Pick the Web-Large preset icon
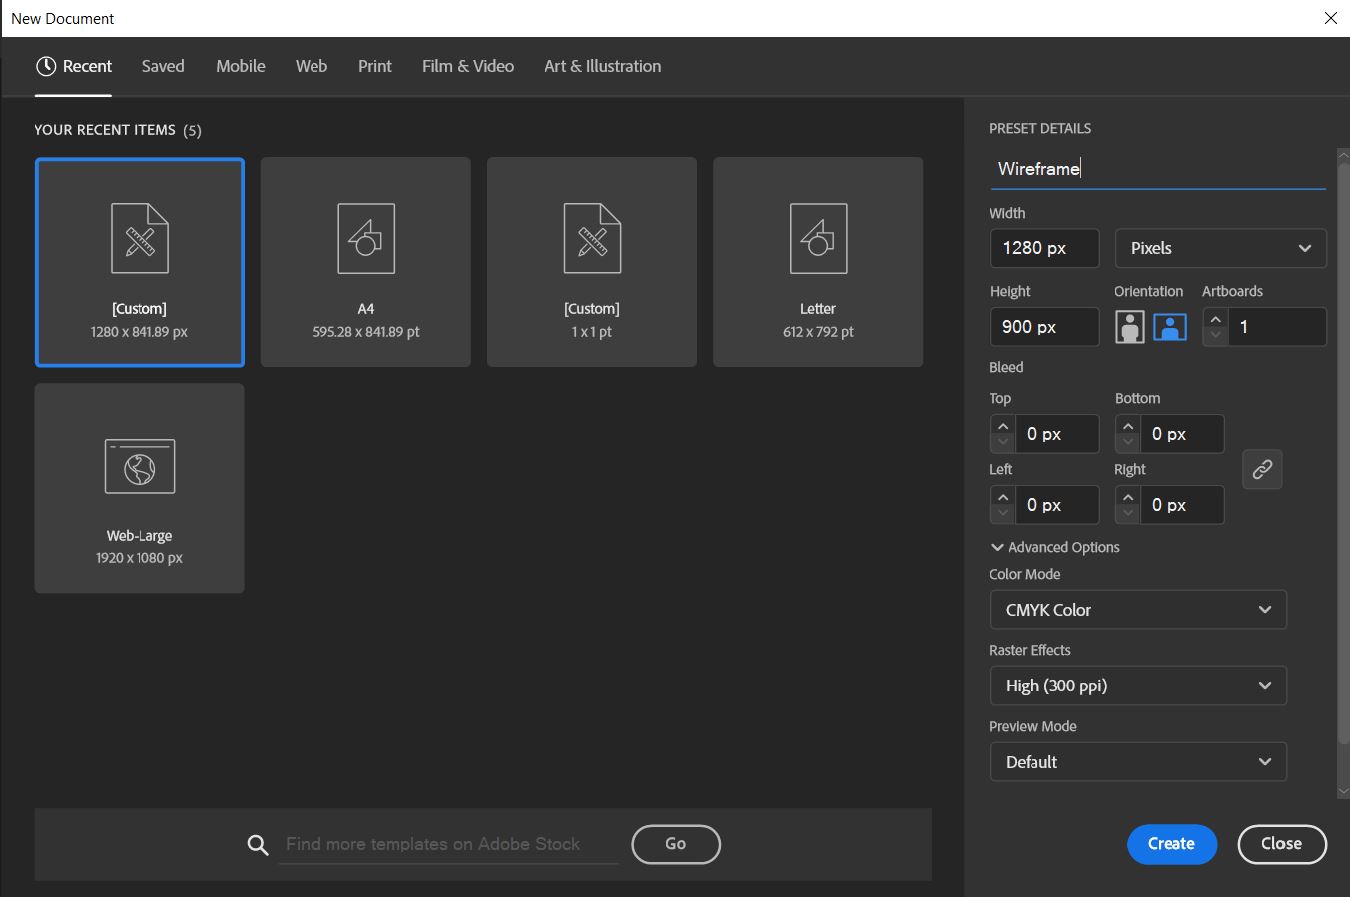This screenshot has height=897, width=1350. (140, 467)
